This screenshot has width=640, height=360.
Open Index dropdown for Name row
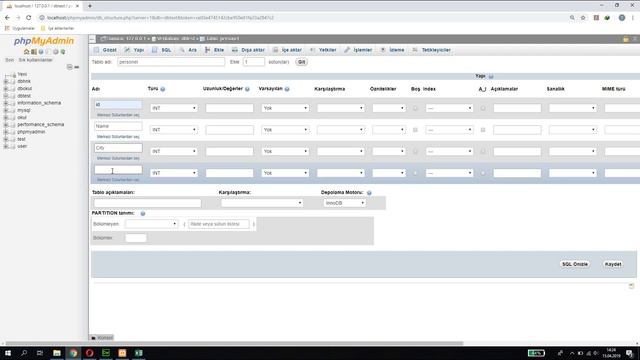[x=449, y=130]
